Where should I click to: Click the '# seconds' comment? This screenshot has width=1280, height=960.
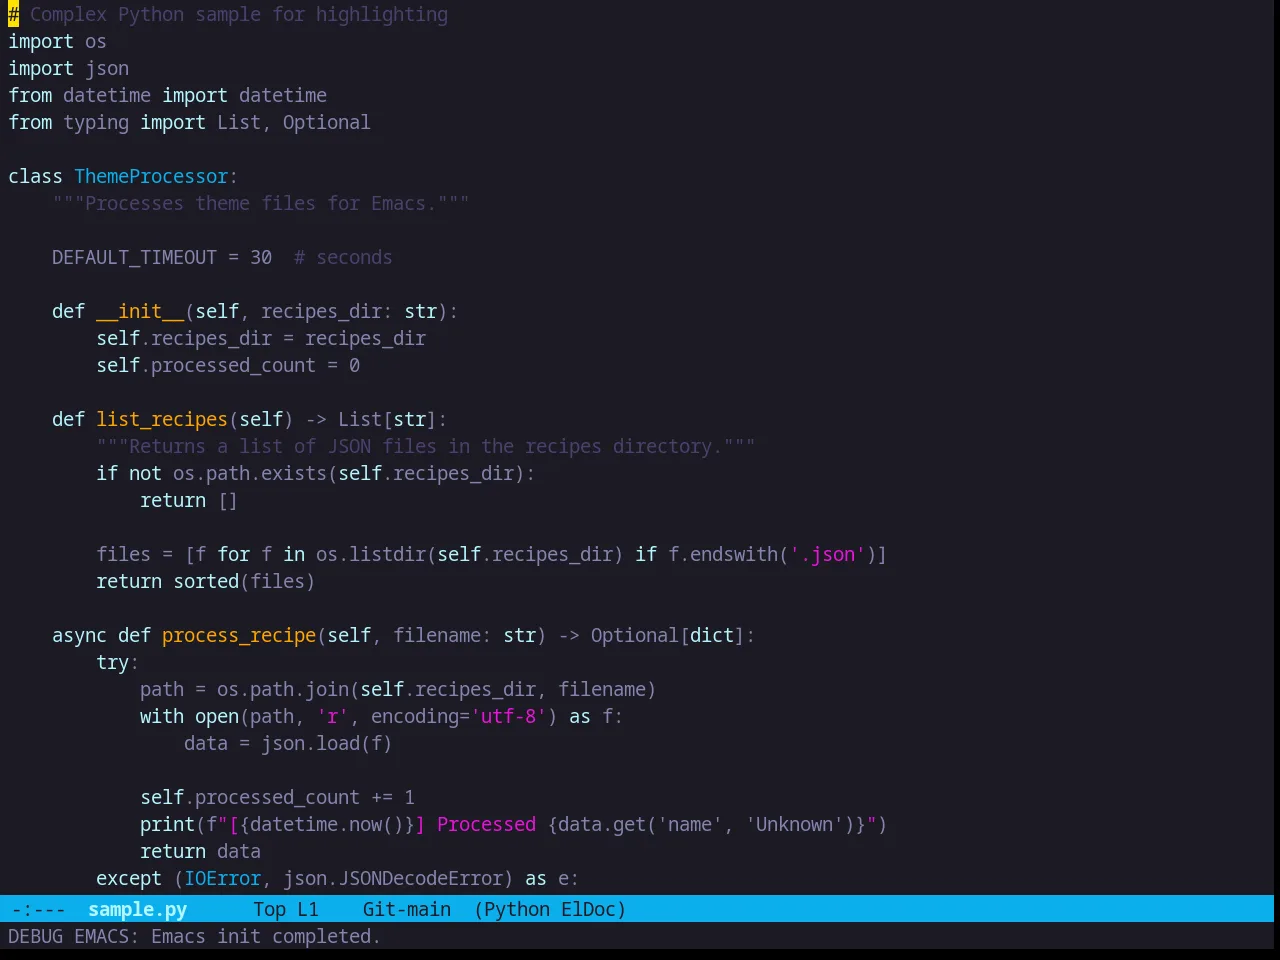343,257
